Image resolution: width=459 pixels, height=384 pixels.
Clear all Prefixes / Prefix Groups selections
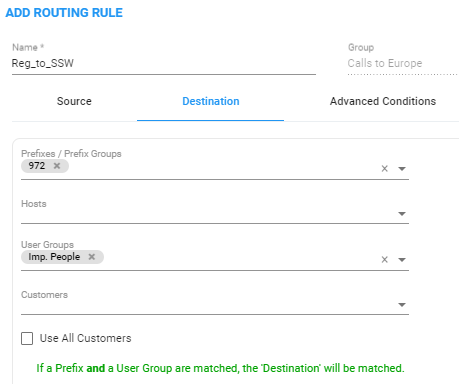(x=385, y=169)
